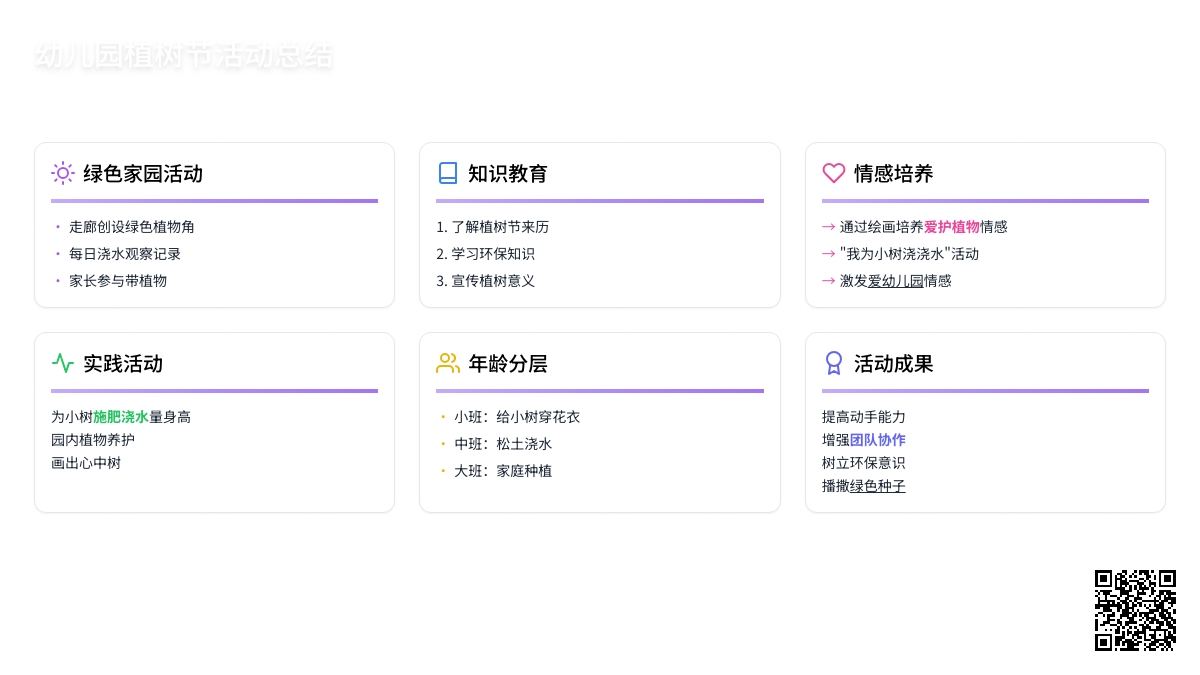Click the bullet 家长参与带植物
The height and width of the screenshot is (675, 1200).
pyautogui.click(x=118, y=281)
